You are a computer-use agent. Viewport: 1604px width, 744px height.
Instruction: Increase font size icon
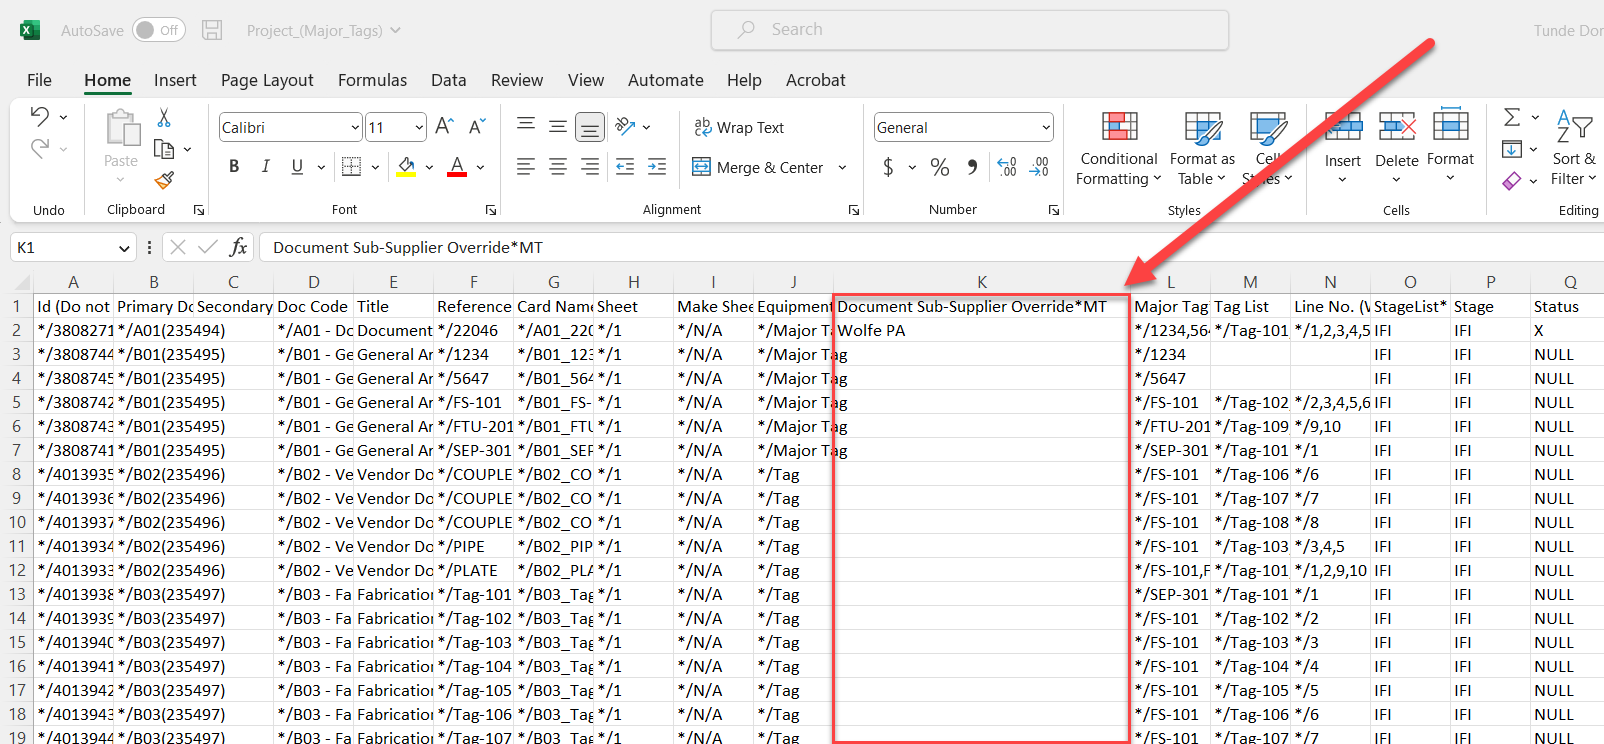tap(445, 126)
